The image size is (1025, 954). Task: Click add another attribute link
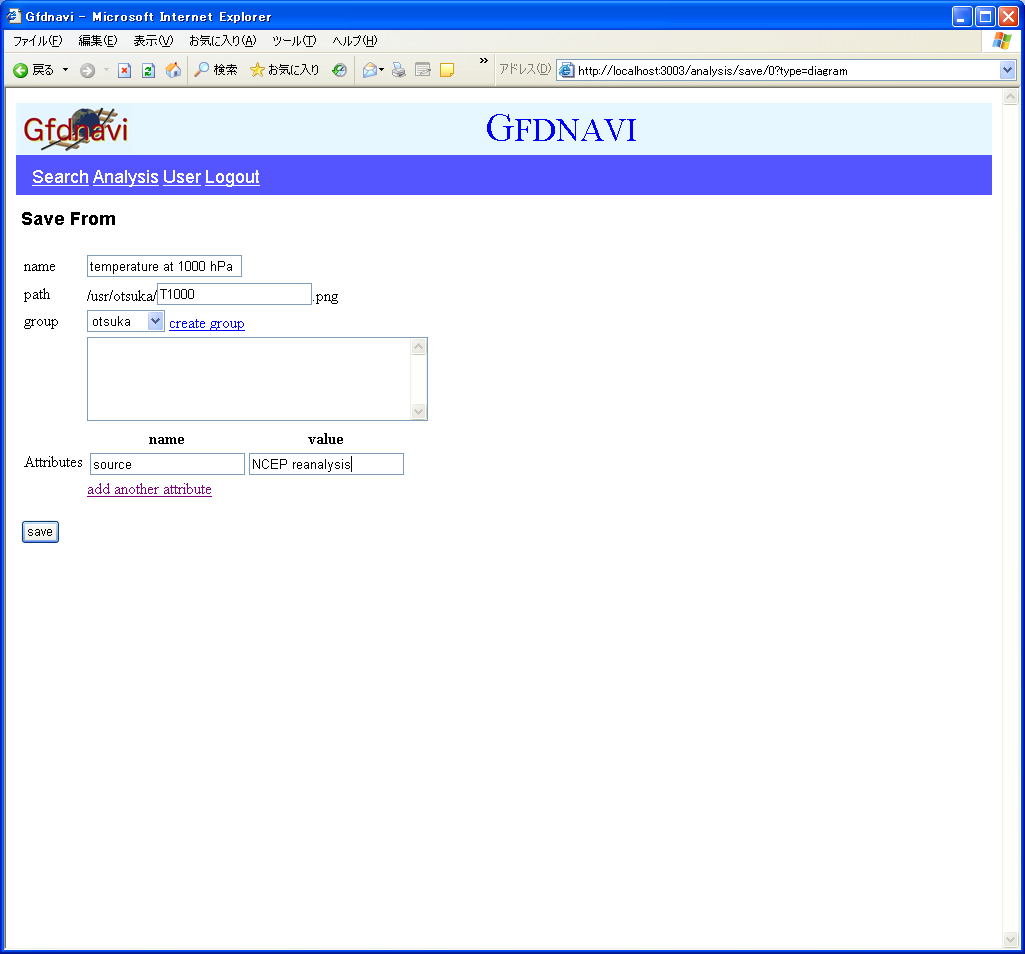pos(149,489)
